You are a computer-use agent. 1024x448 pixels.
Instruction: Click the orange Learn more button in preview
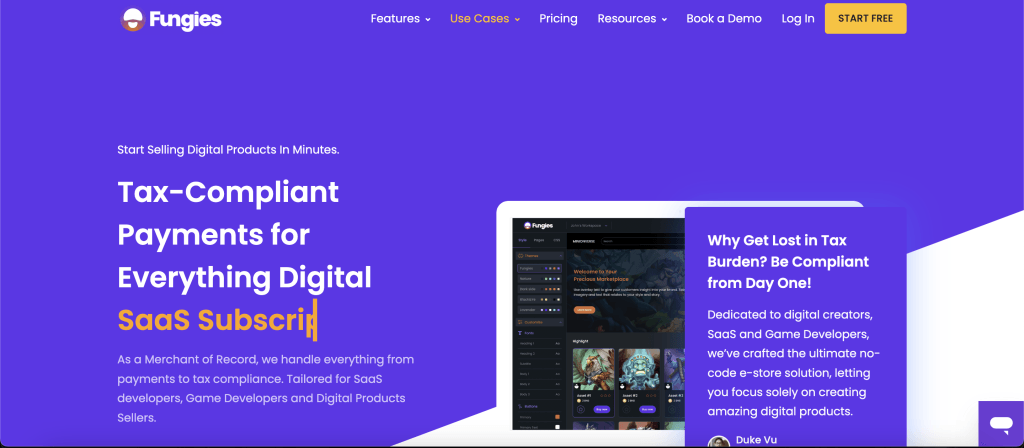point(584,310)
